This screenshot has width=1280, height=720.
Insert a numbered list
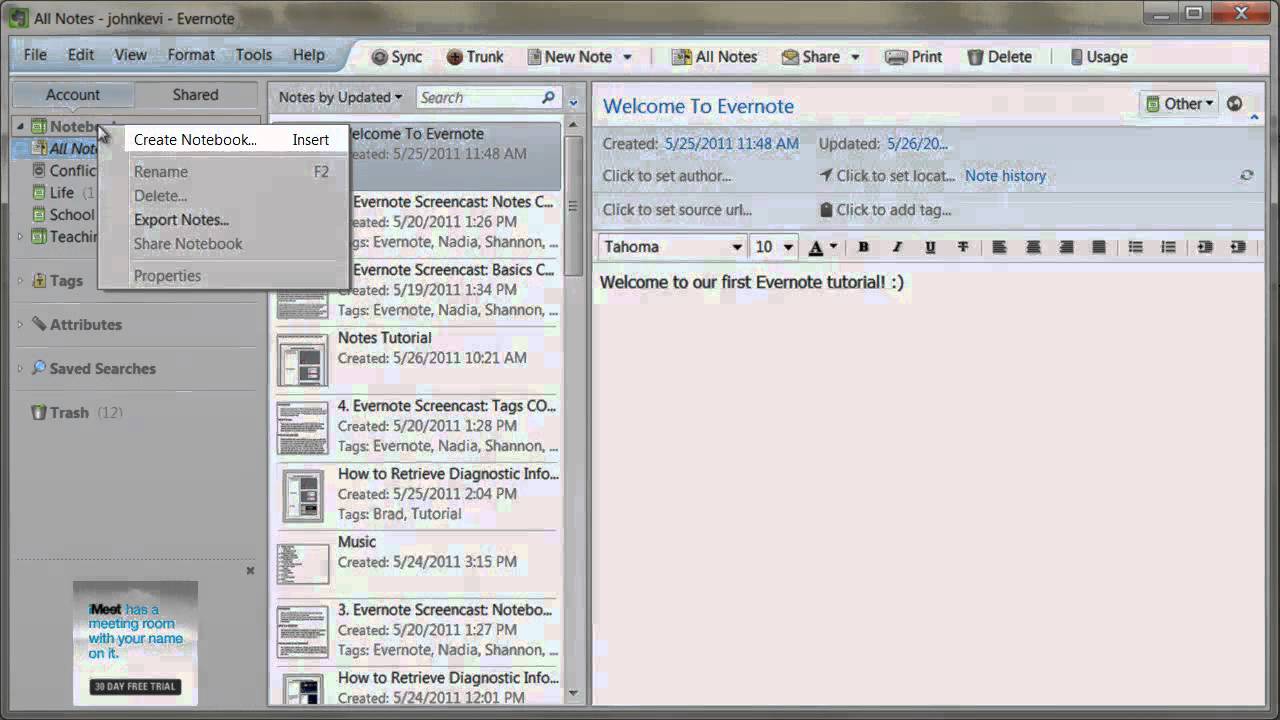1168,247
